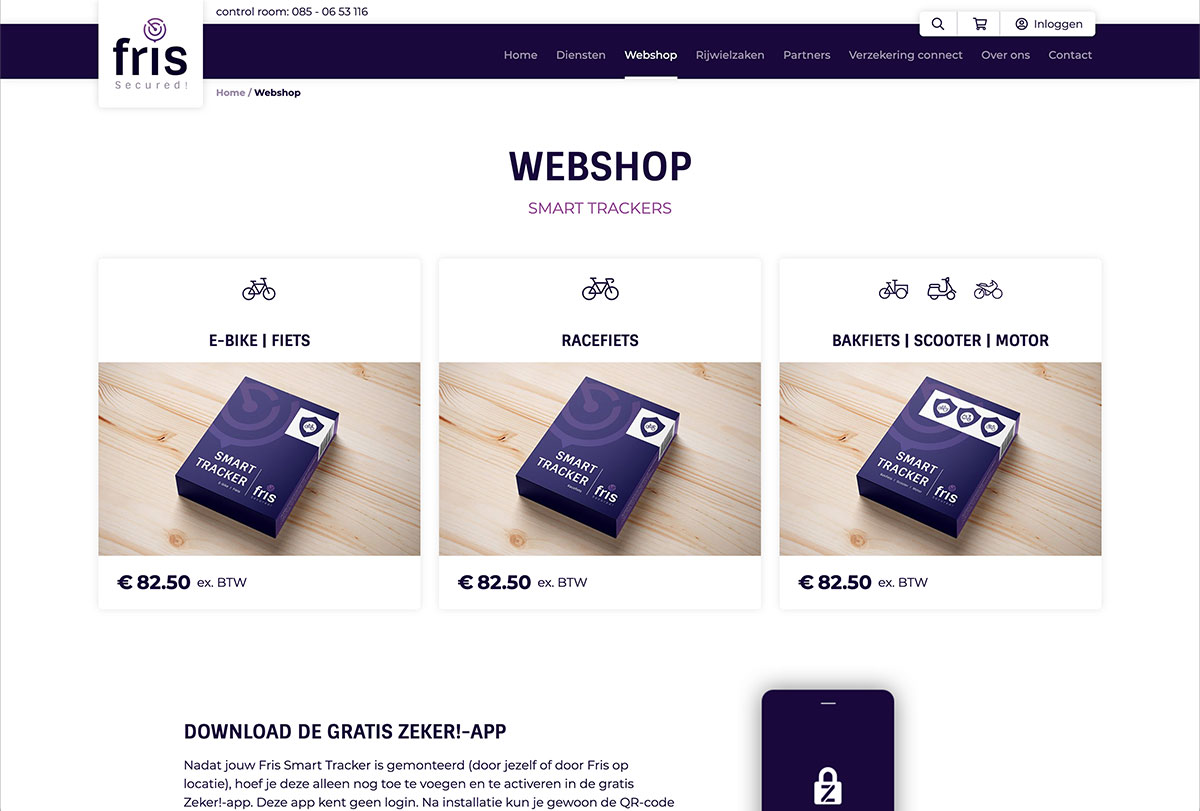Click the cargo bike icon in third card

tap(893, 290)
